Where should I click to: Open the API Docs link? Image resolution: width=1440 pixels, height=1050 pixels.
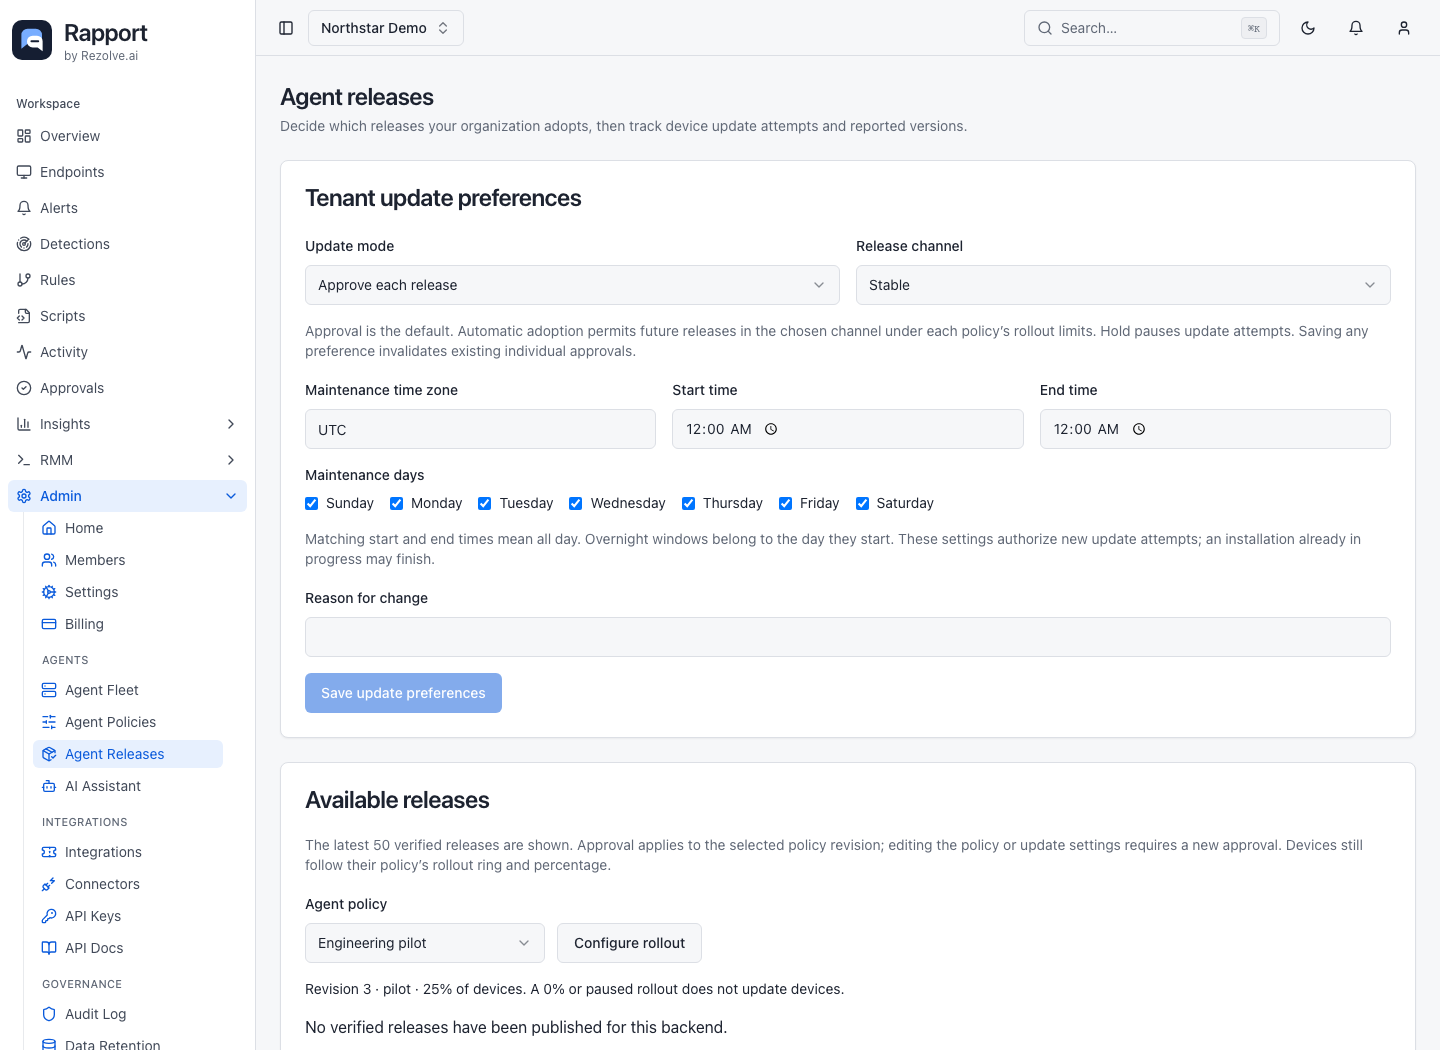[128, 948]
